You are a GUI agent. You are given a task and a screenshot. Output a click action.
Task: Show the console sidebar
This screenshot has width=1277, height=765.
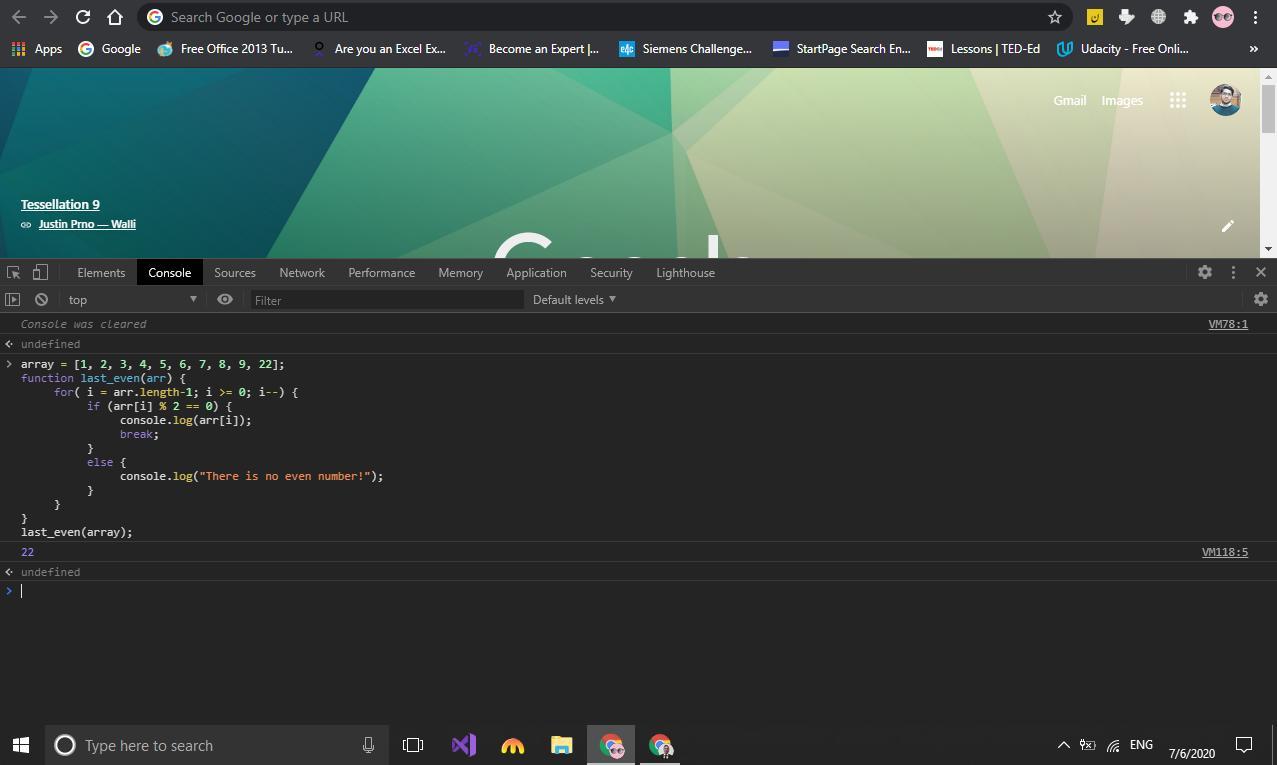pos(13,299)
